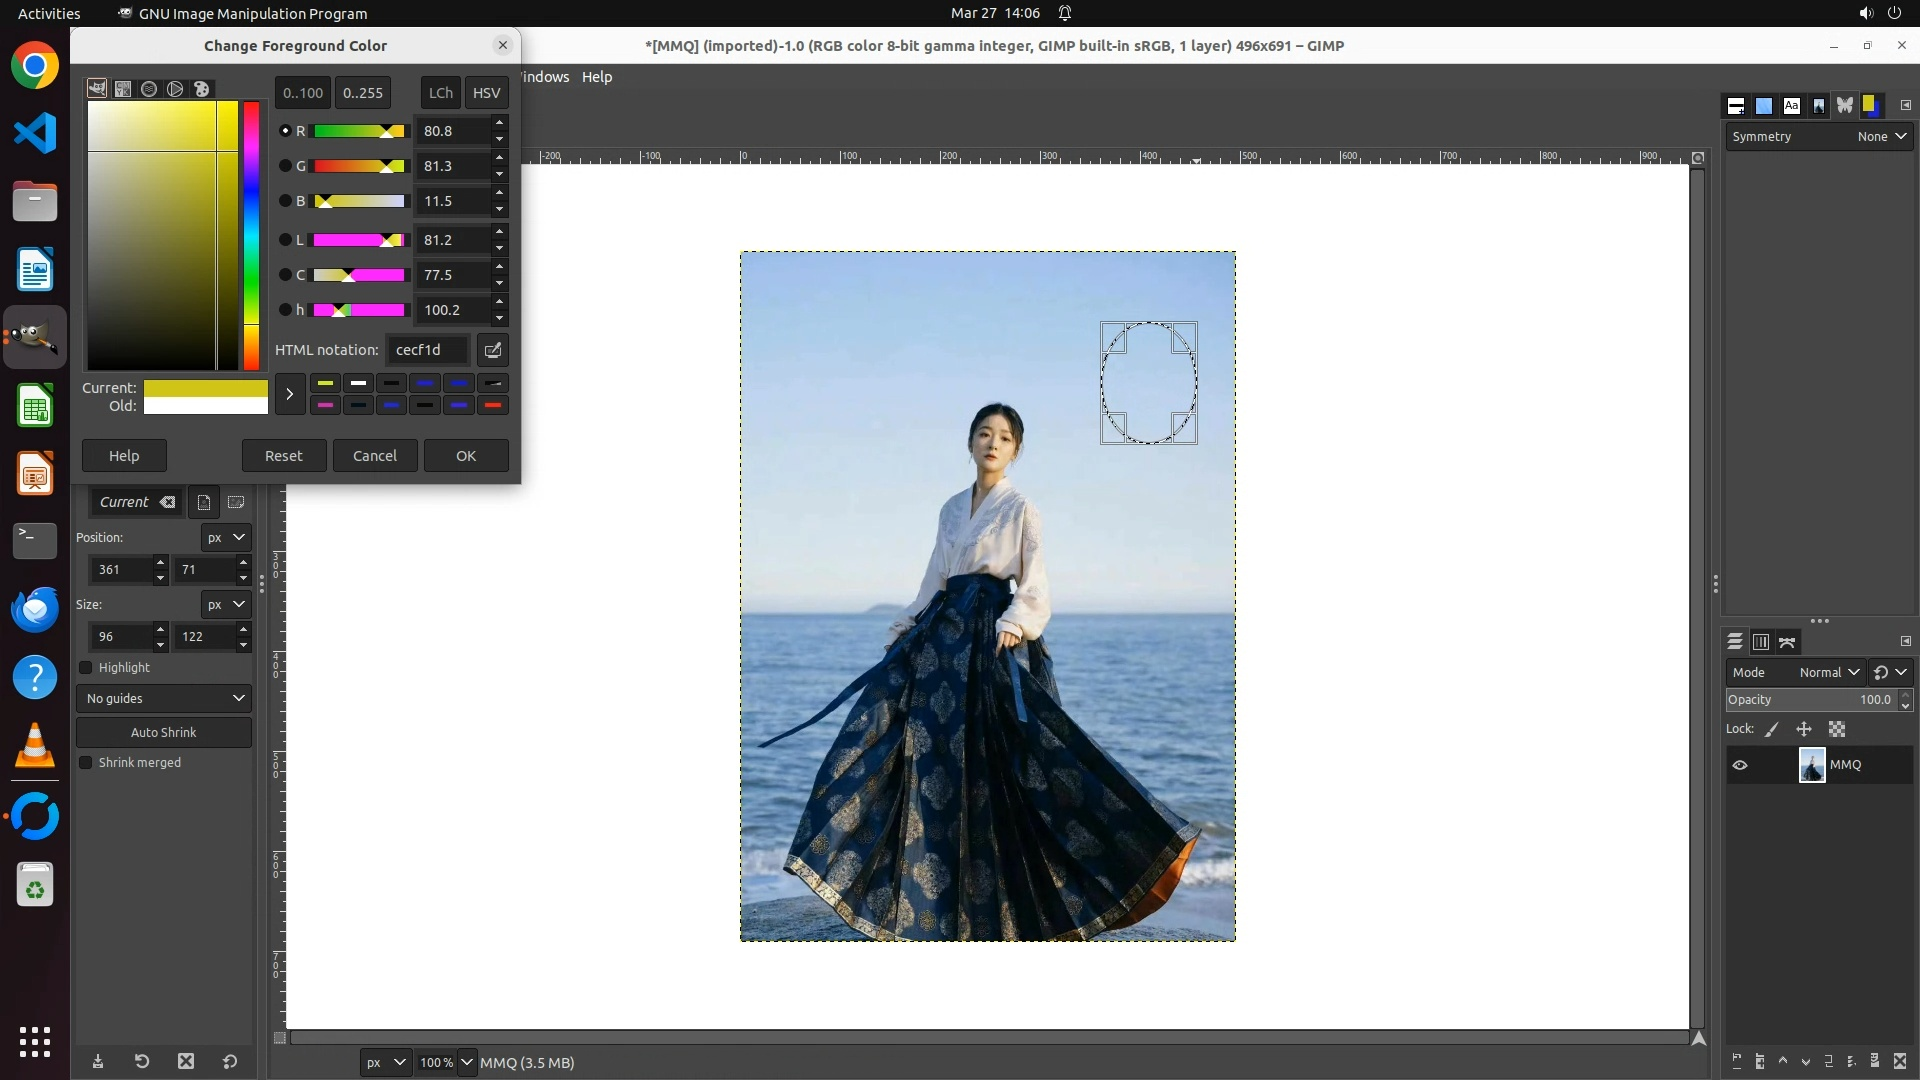This screenshot has width=1920, height=1080.
Task: Open the Symmetry Painting butterfly tab
Action: pos(1845,106)
